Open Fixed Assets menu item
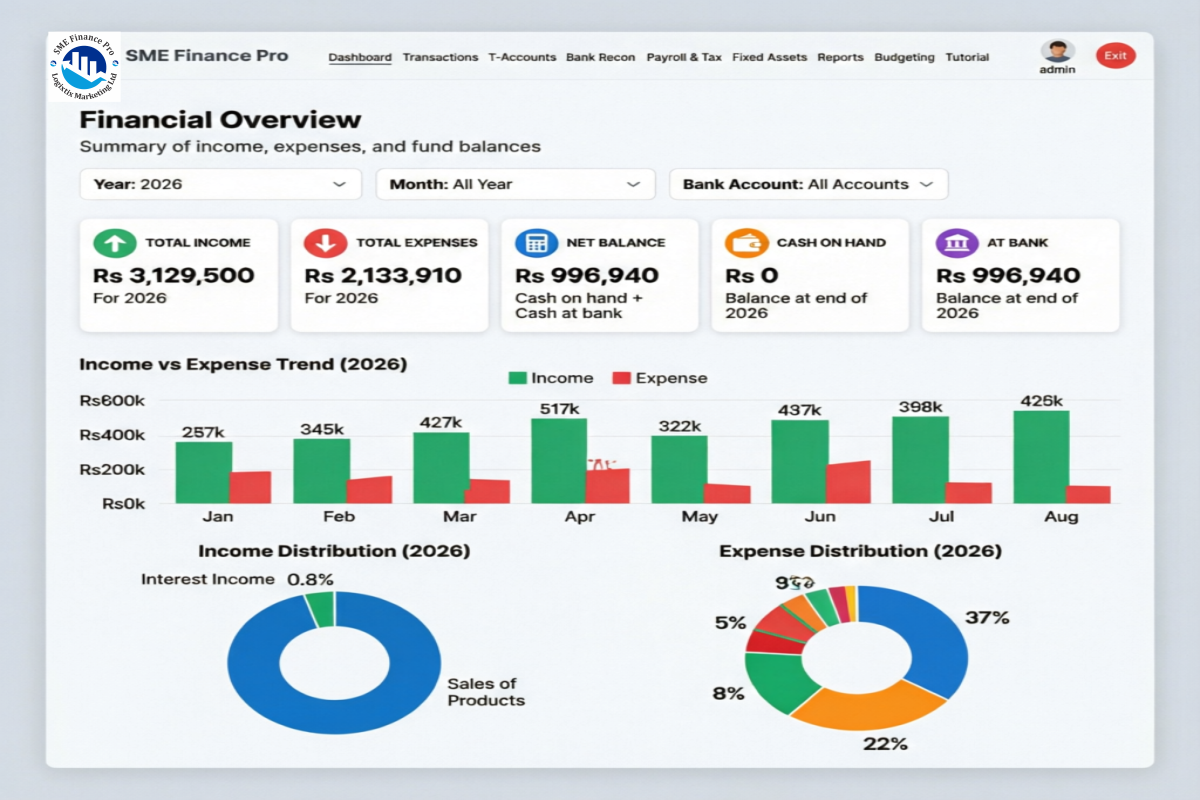Viewport: 1200px width, 800px height. click(x=769, y=57)
